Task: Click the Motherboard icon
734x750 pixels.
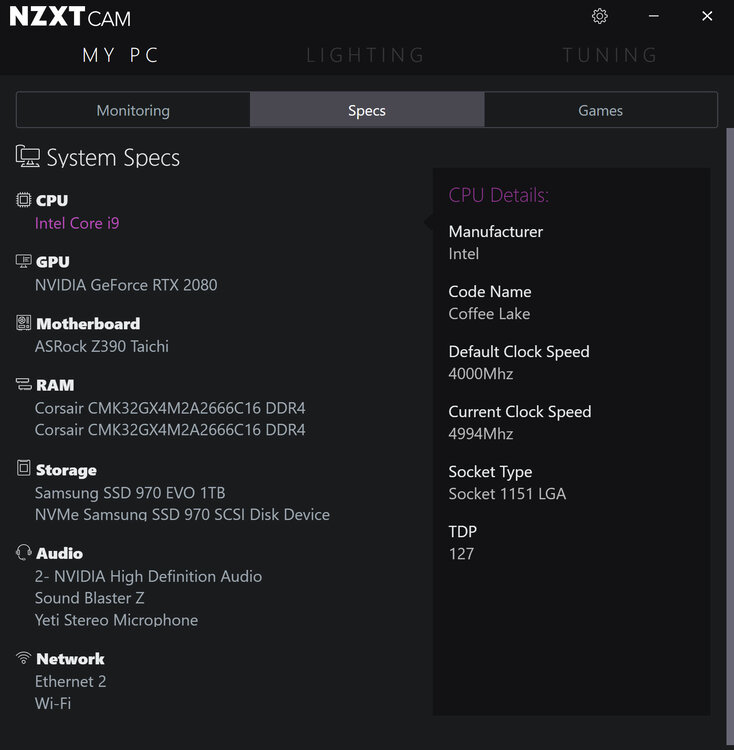Action: (x=23, y=323)
